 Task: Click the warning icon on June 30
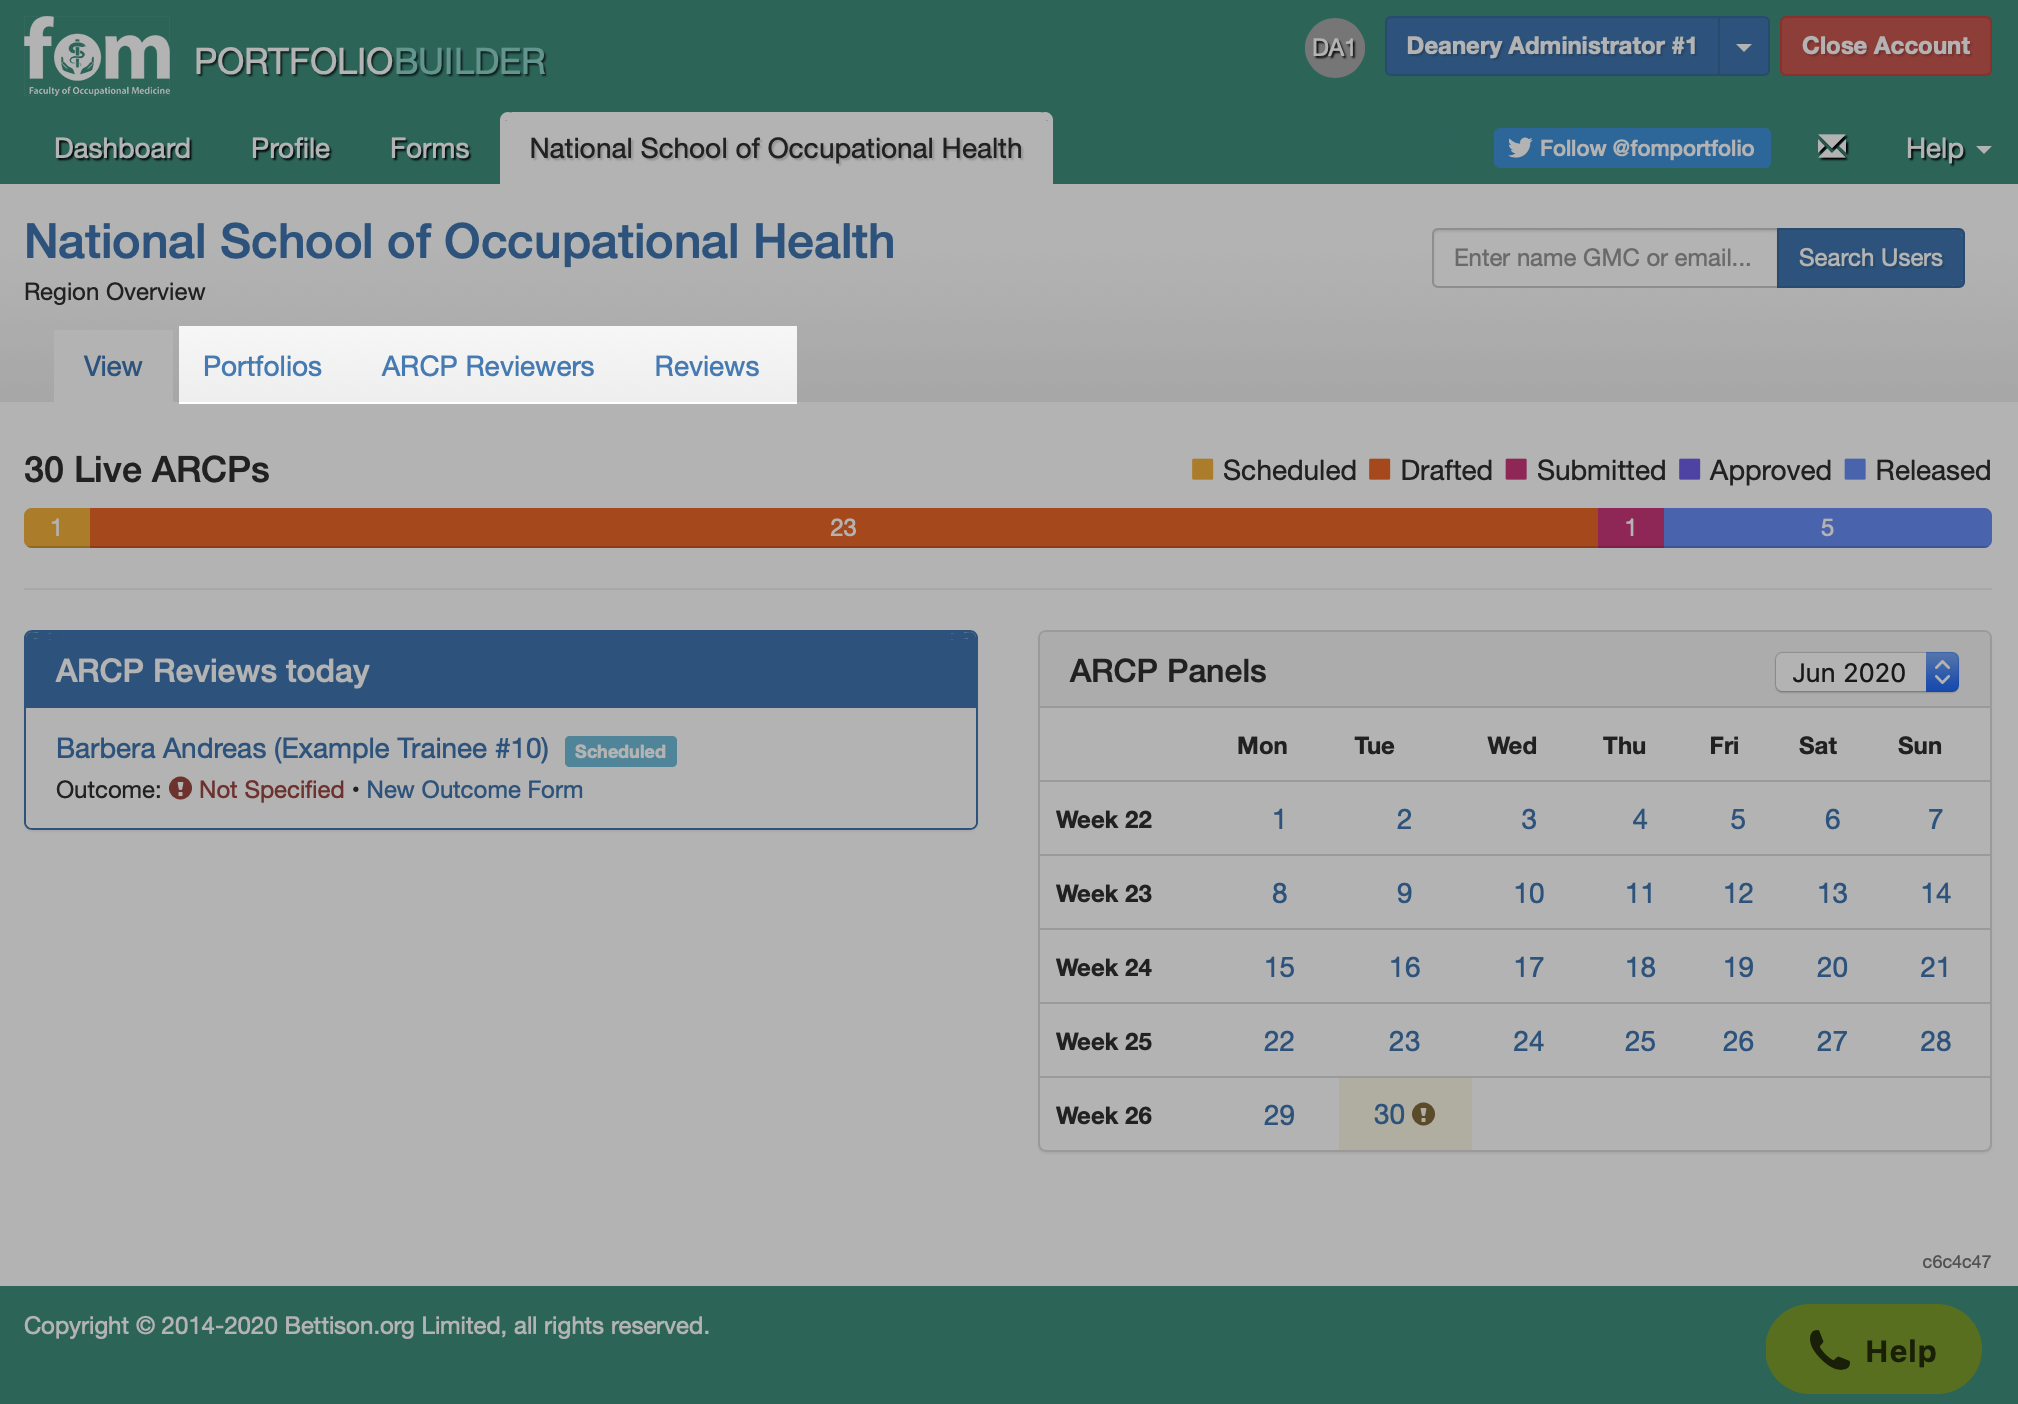pyautogui.click(x=1424, y=1114)
